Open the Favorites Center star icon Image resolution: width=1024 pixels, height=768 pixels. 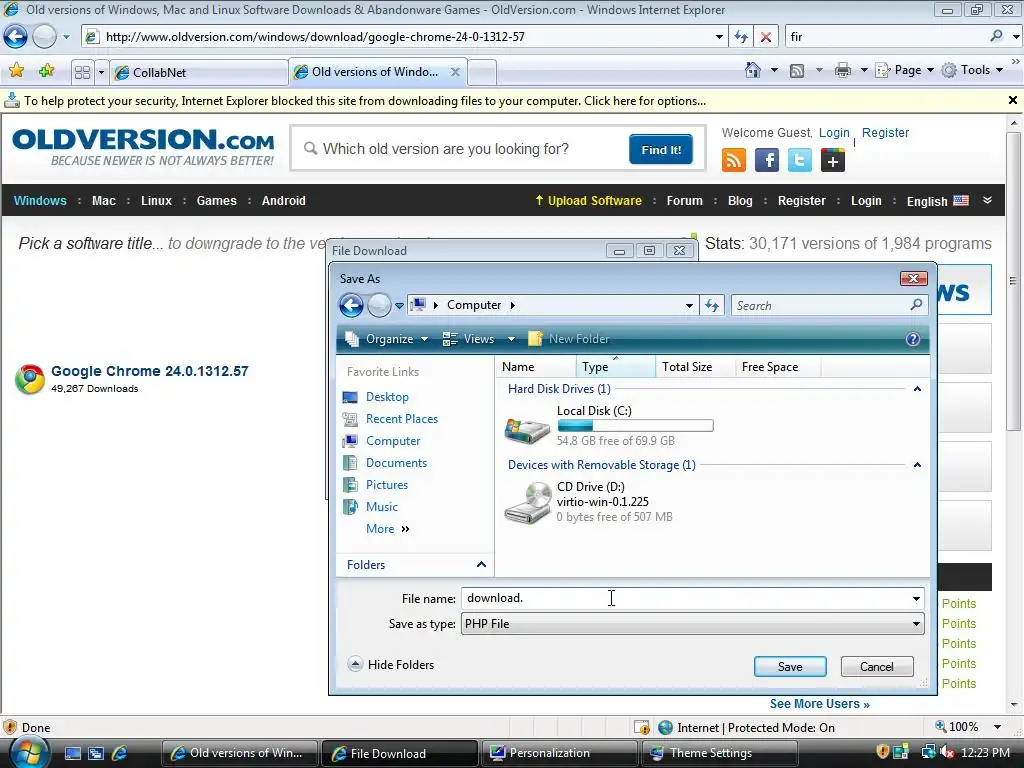[x=16, y=71]
